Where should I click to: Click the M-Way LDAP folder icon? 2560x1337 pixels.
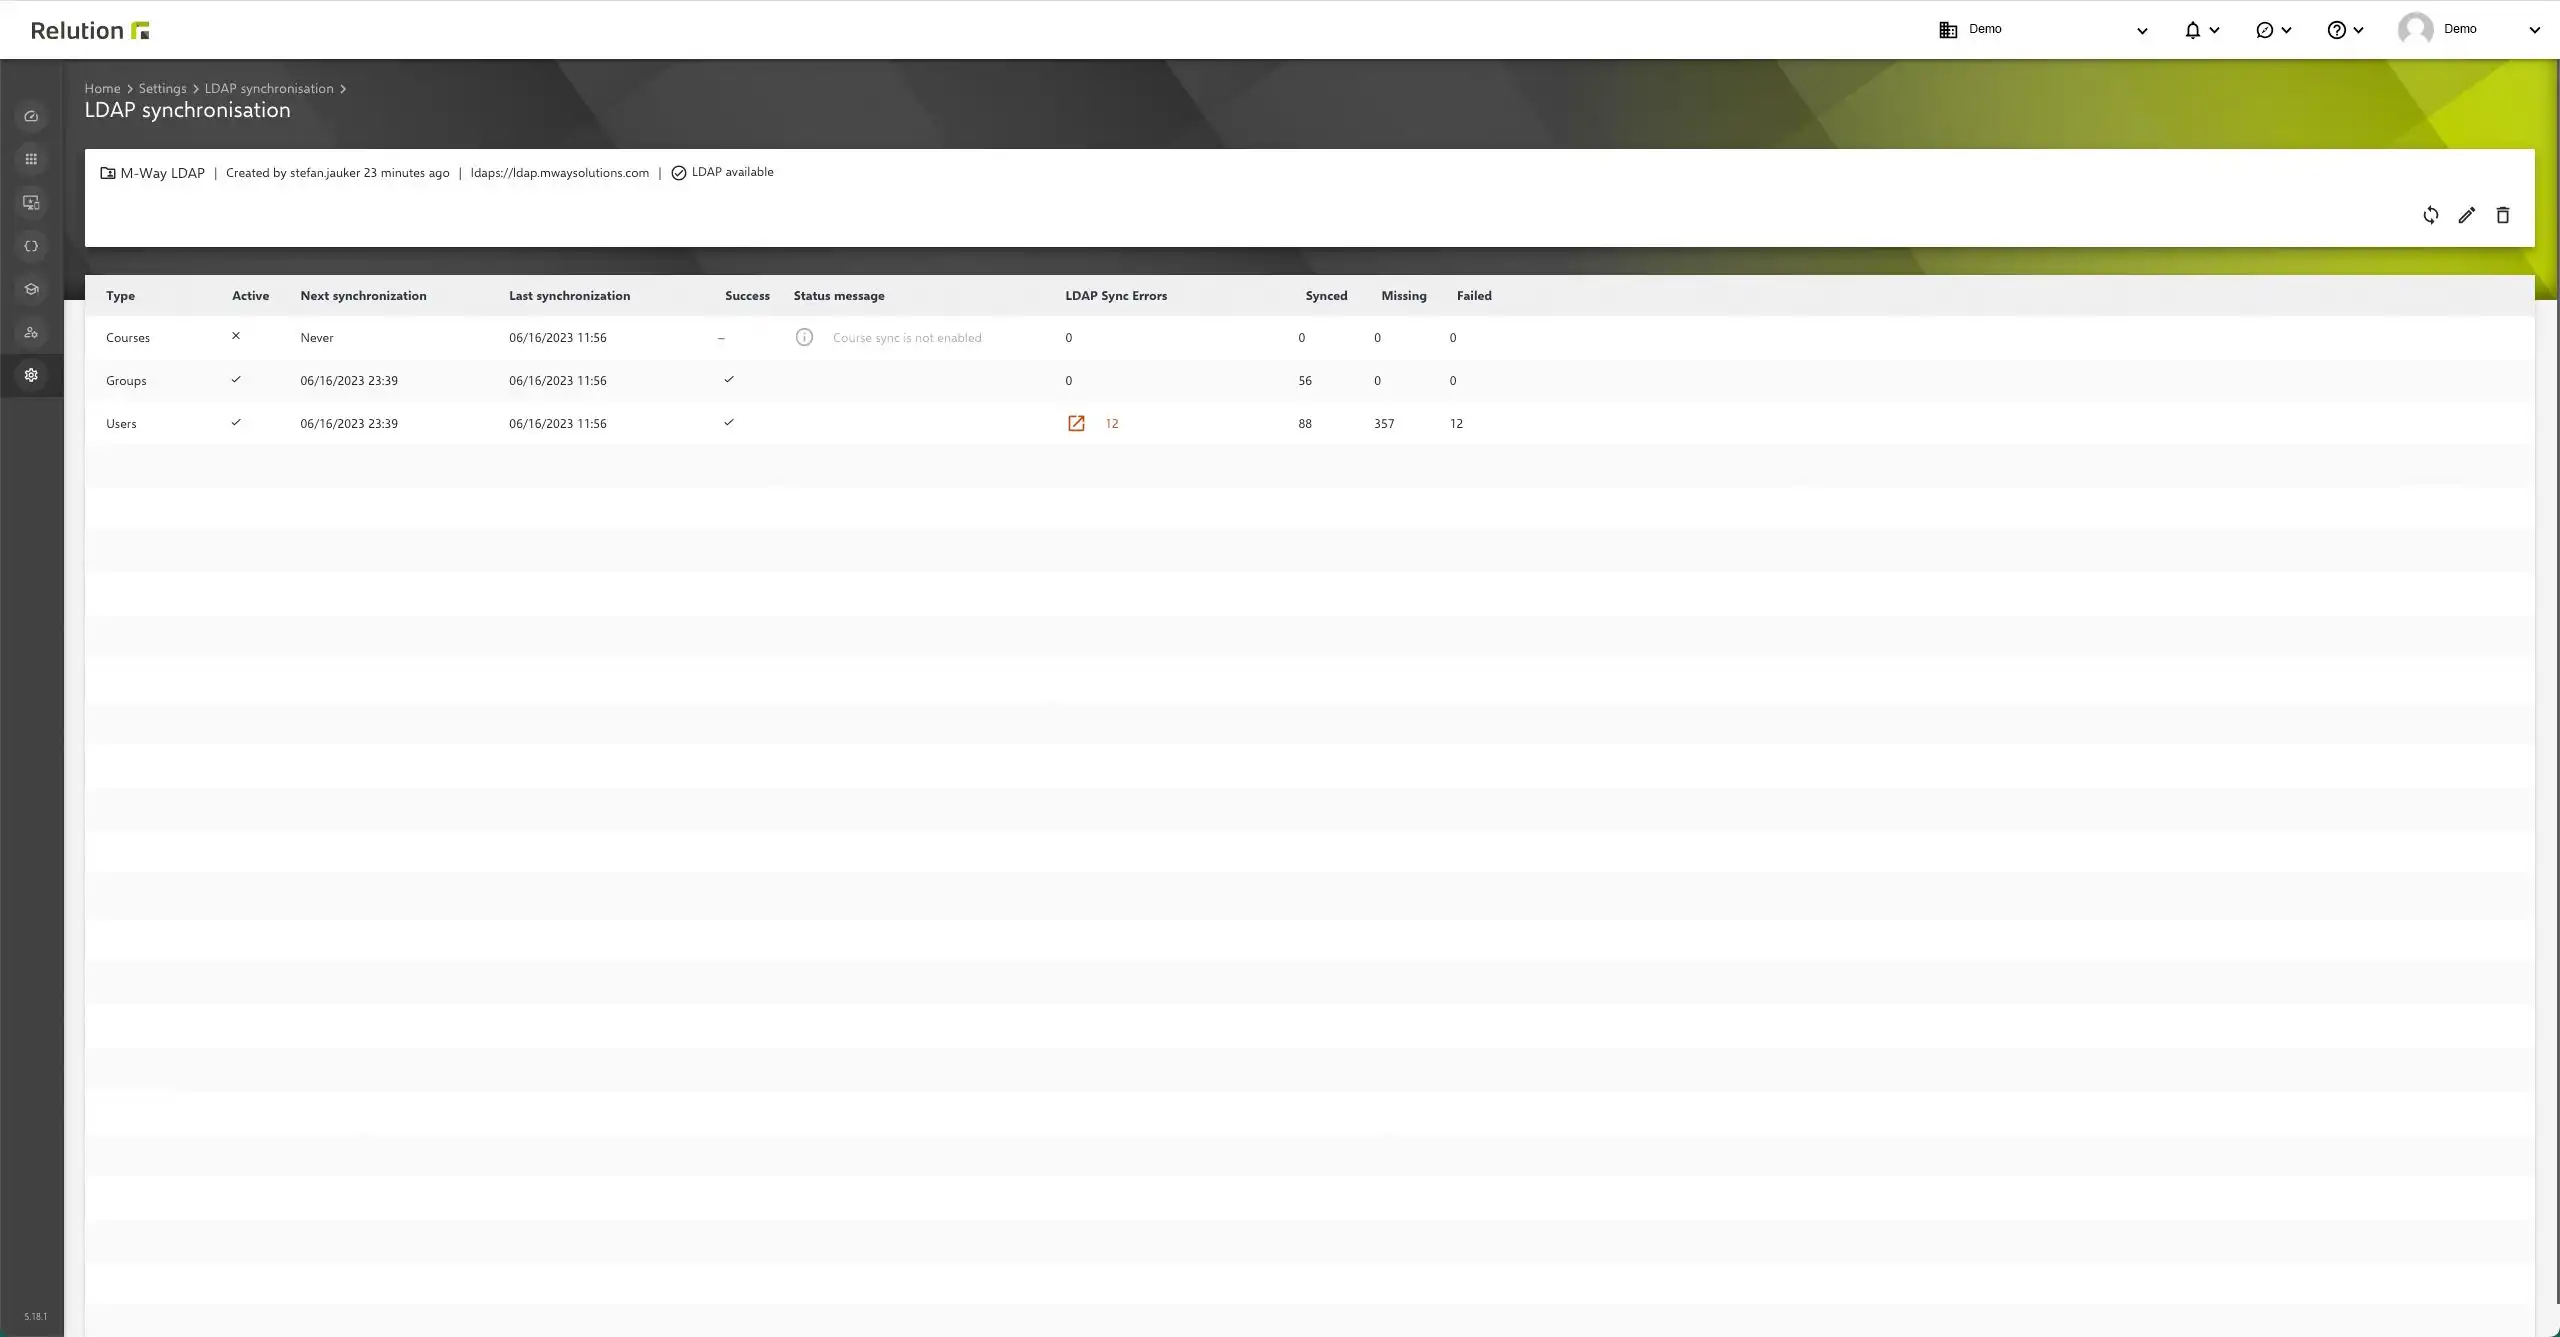point(108,173)
